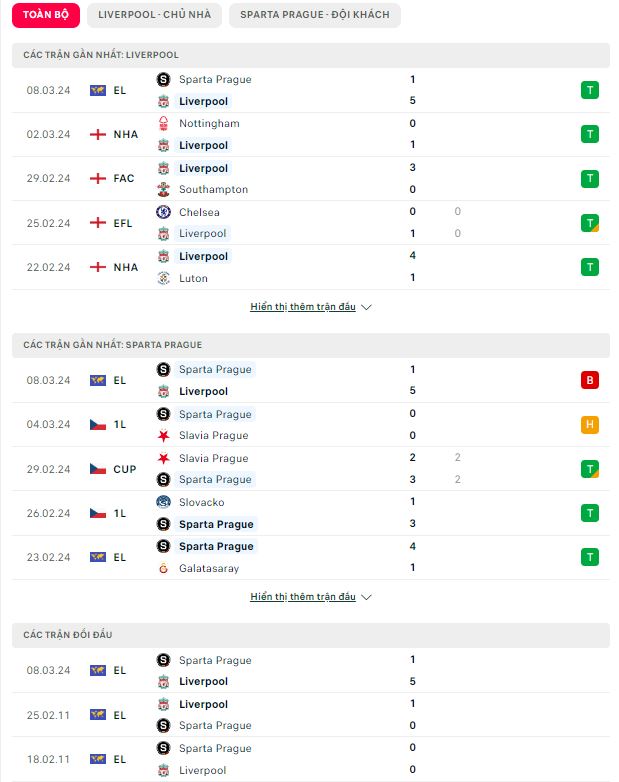Click the Chelsea club crest icon
619x782 pixels.
coord(163,212)
